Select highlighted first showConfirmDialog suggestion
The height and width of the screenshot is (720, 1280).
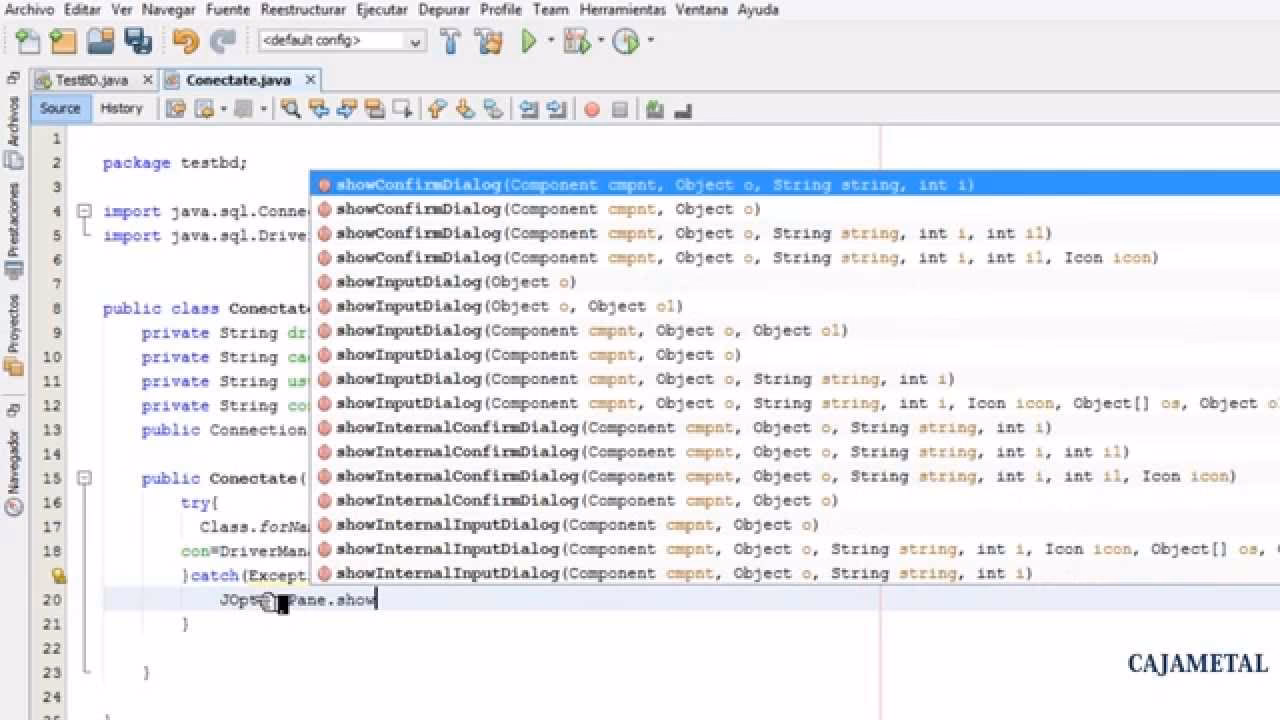pos(794,185)
